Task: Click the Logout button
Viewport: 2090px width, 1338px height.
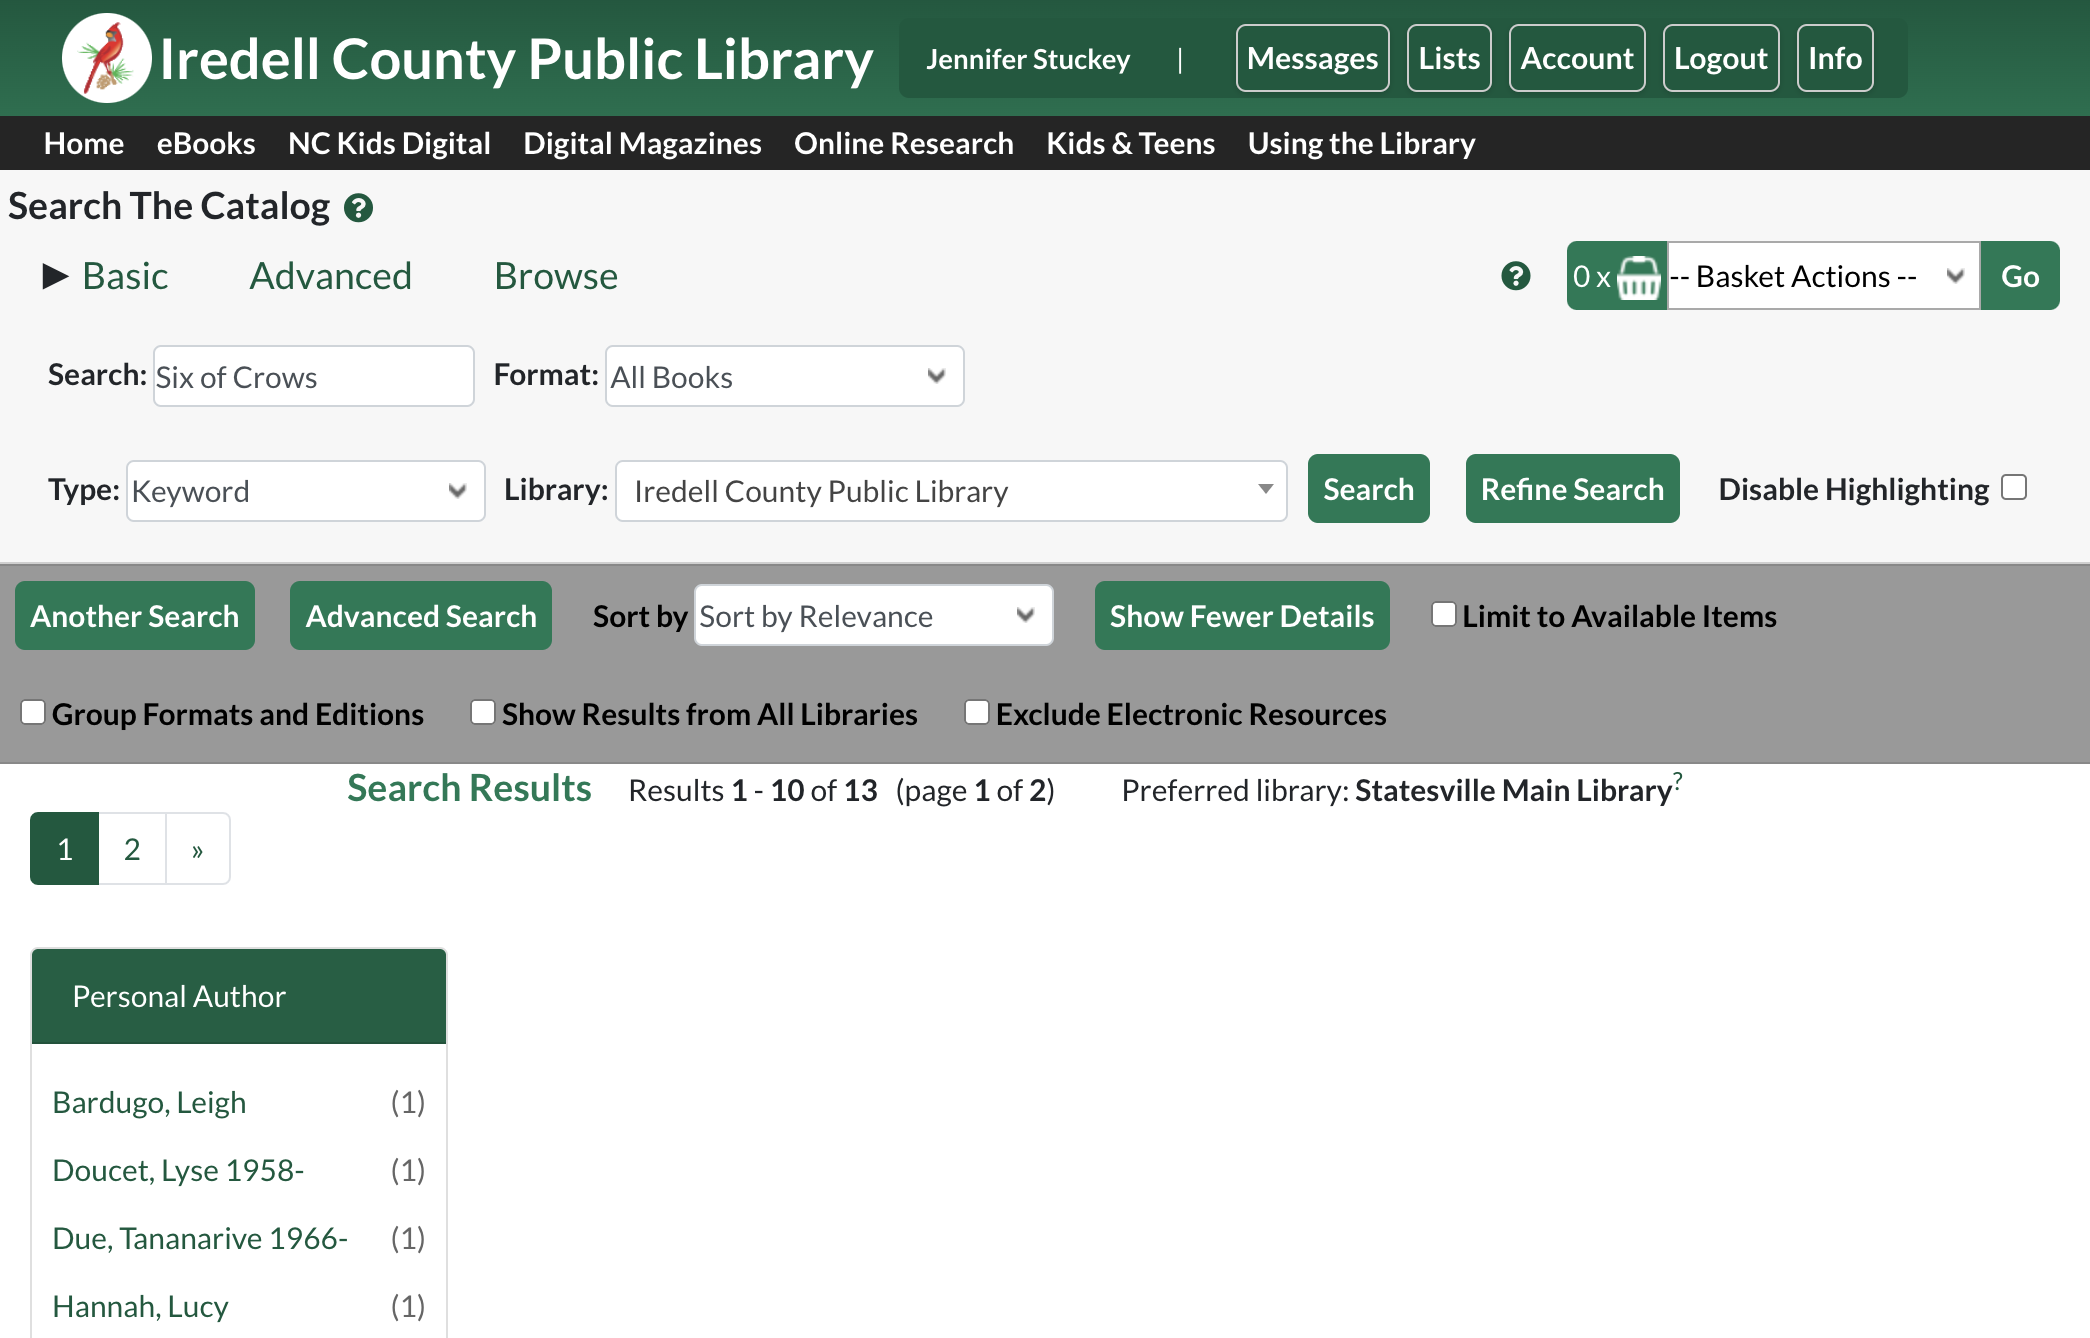Action: tap(1720, 58)
